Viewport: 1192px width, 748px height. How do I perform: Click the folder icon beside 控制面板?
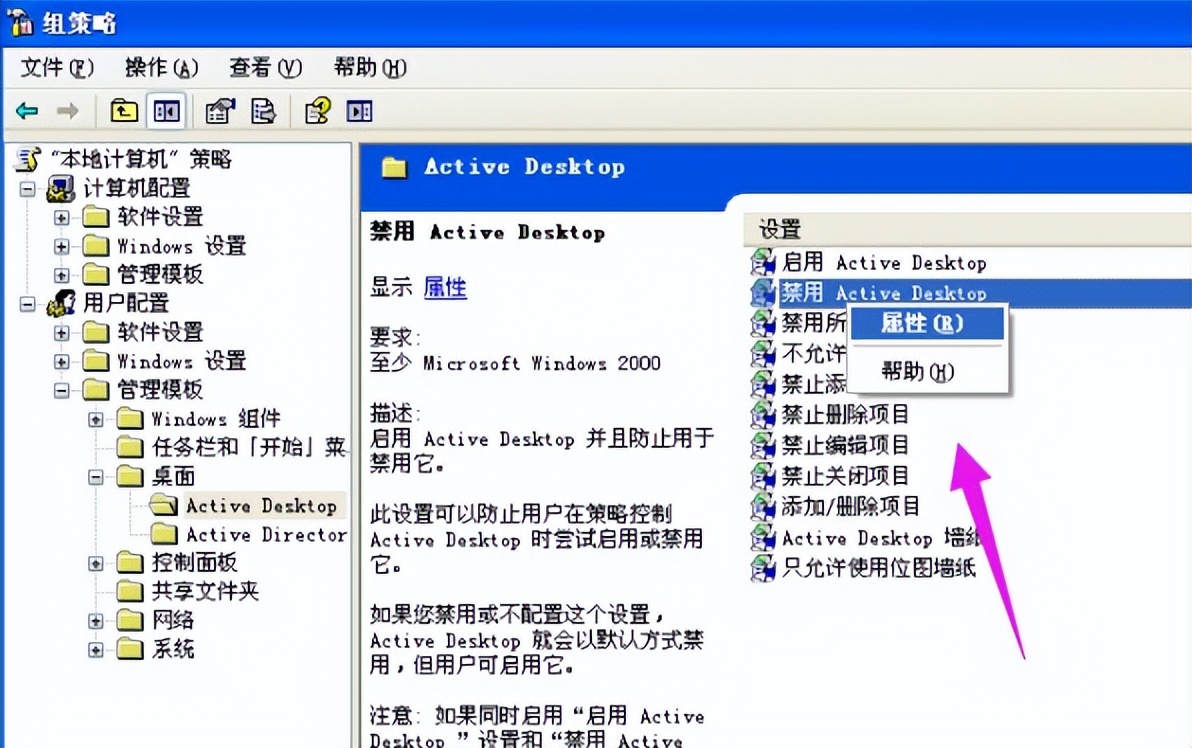[130, 563]
